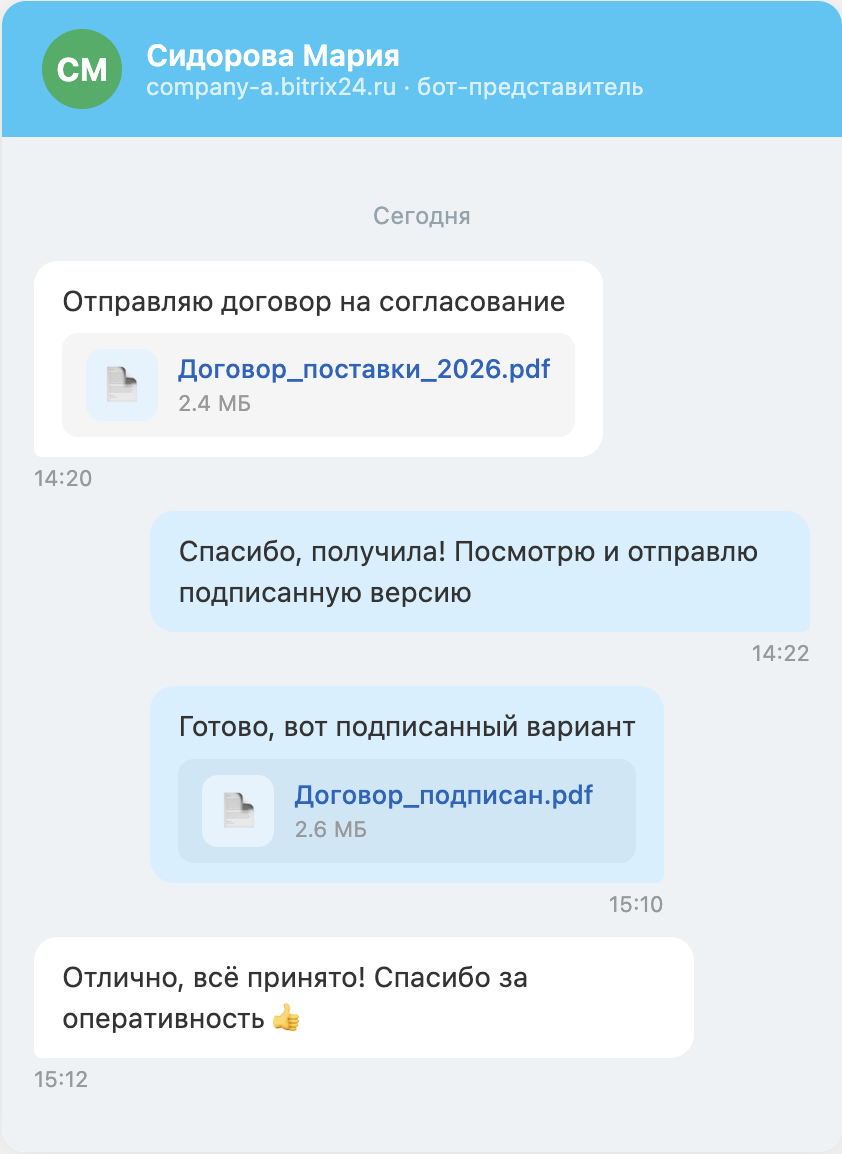Screen dimensions: 842x1154
Task: Click the company-a.bitrix24.ru subtitle in the header
Action: tap(271, 87)
